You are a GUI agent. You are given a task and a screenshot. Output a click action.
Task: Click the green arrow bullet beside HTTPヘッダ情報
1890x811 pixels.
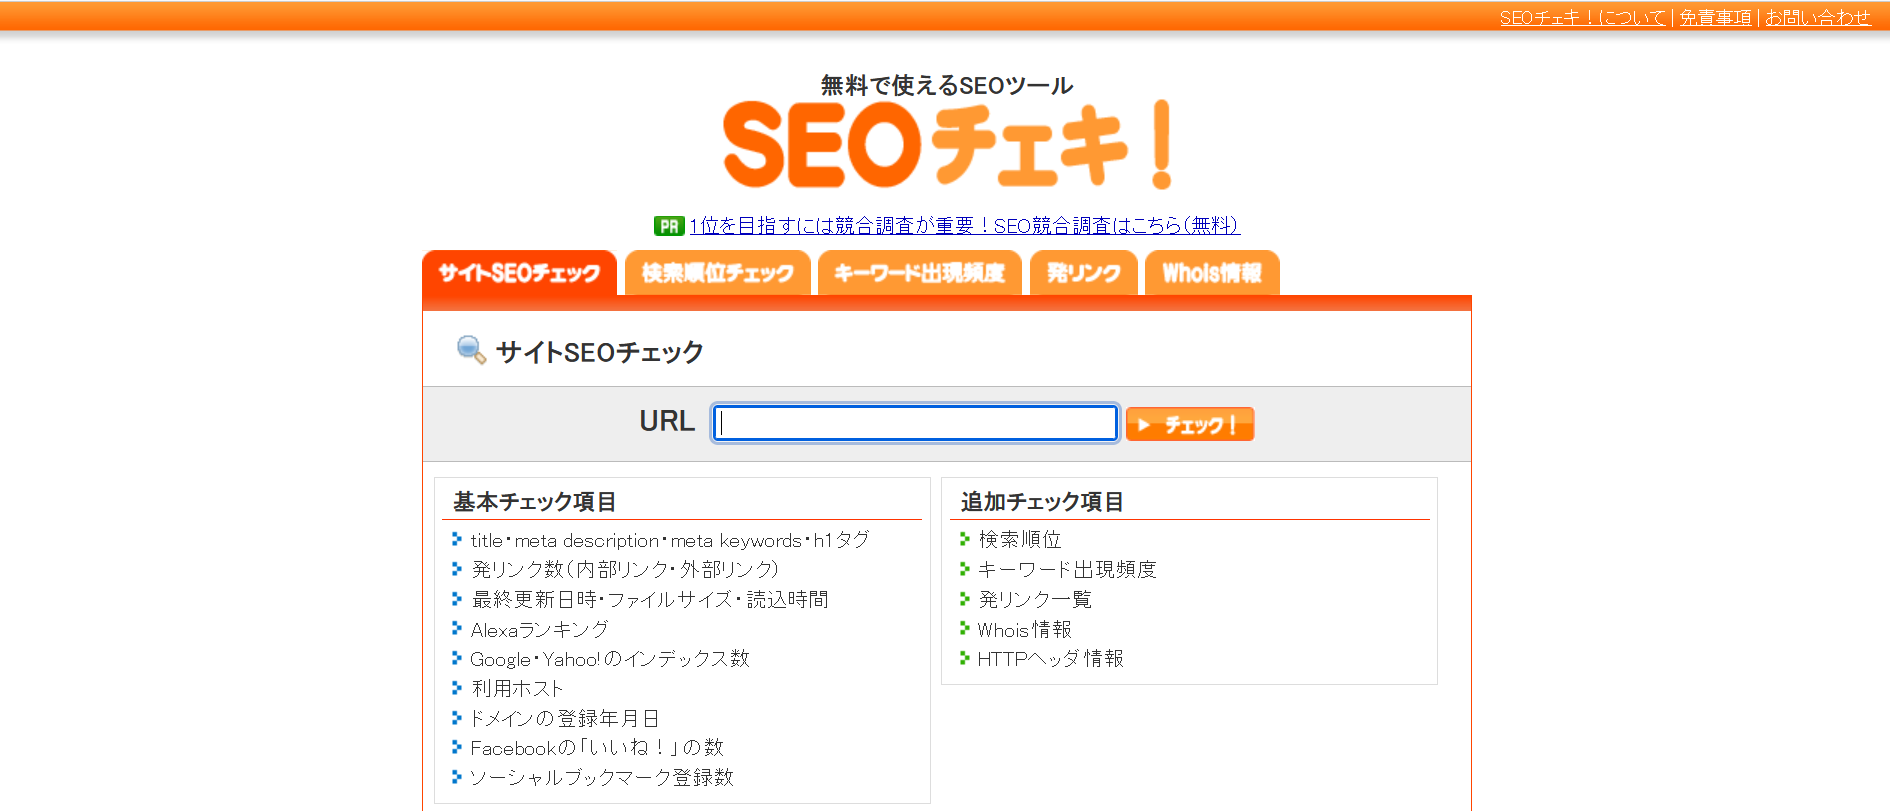pos(965,657)
